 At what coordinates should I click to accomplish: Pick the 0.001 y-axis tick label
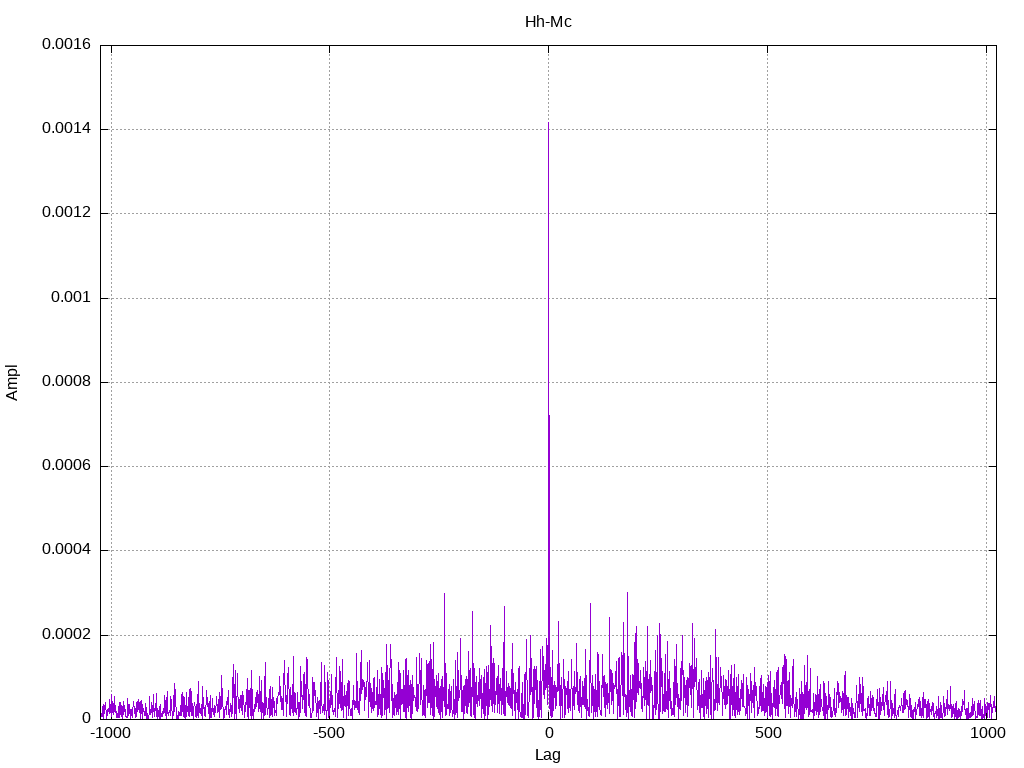point(73,298)
